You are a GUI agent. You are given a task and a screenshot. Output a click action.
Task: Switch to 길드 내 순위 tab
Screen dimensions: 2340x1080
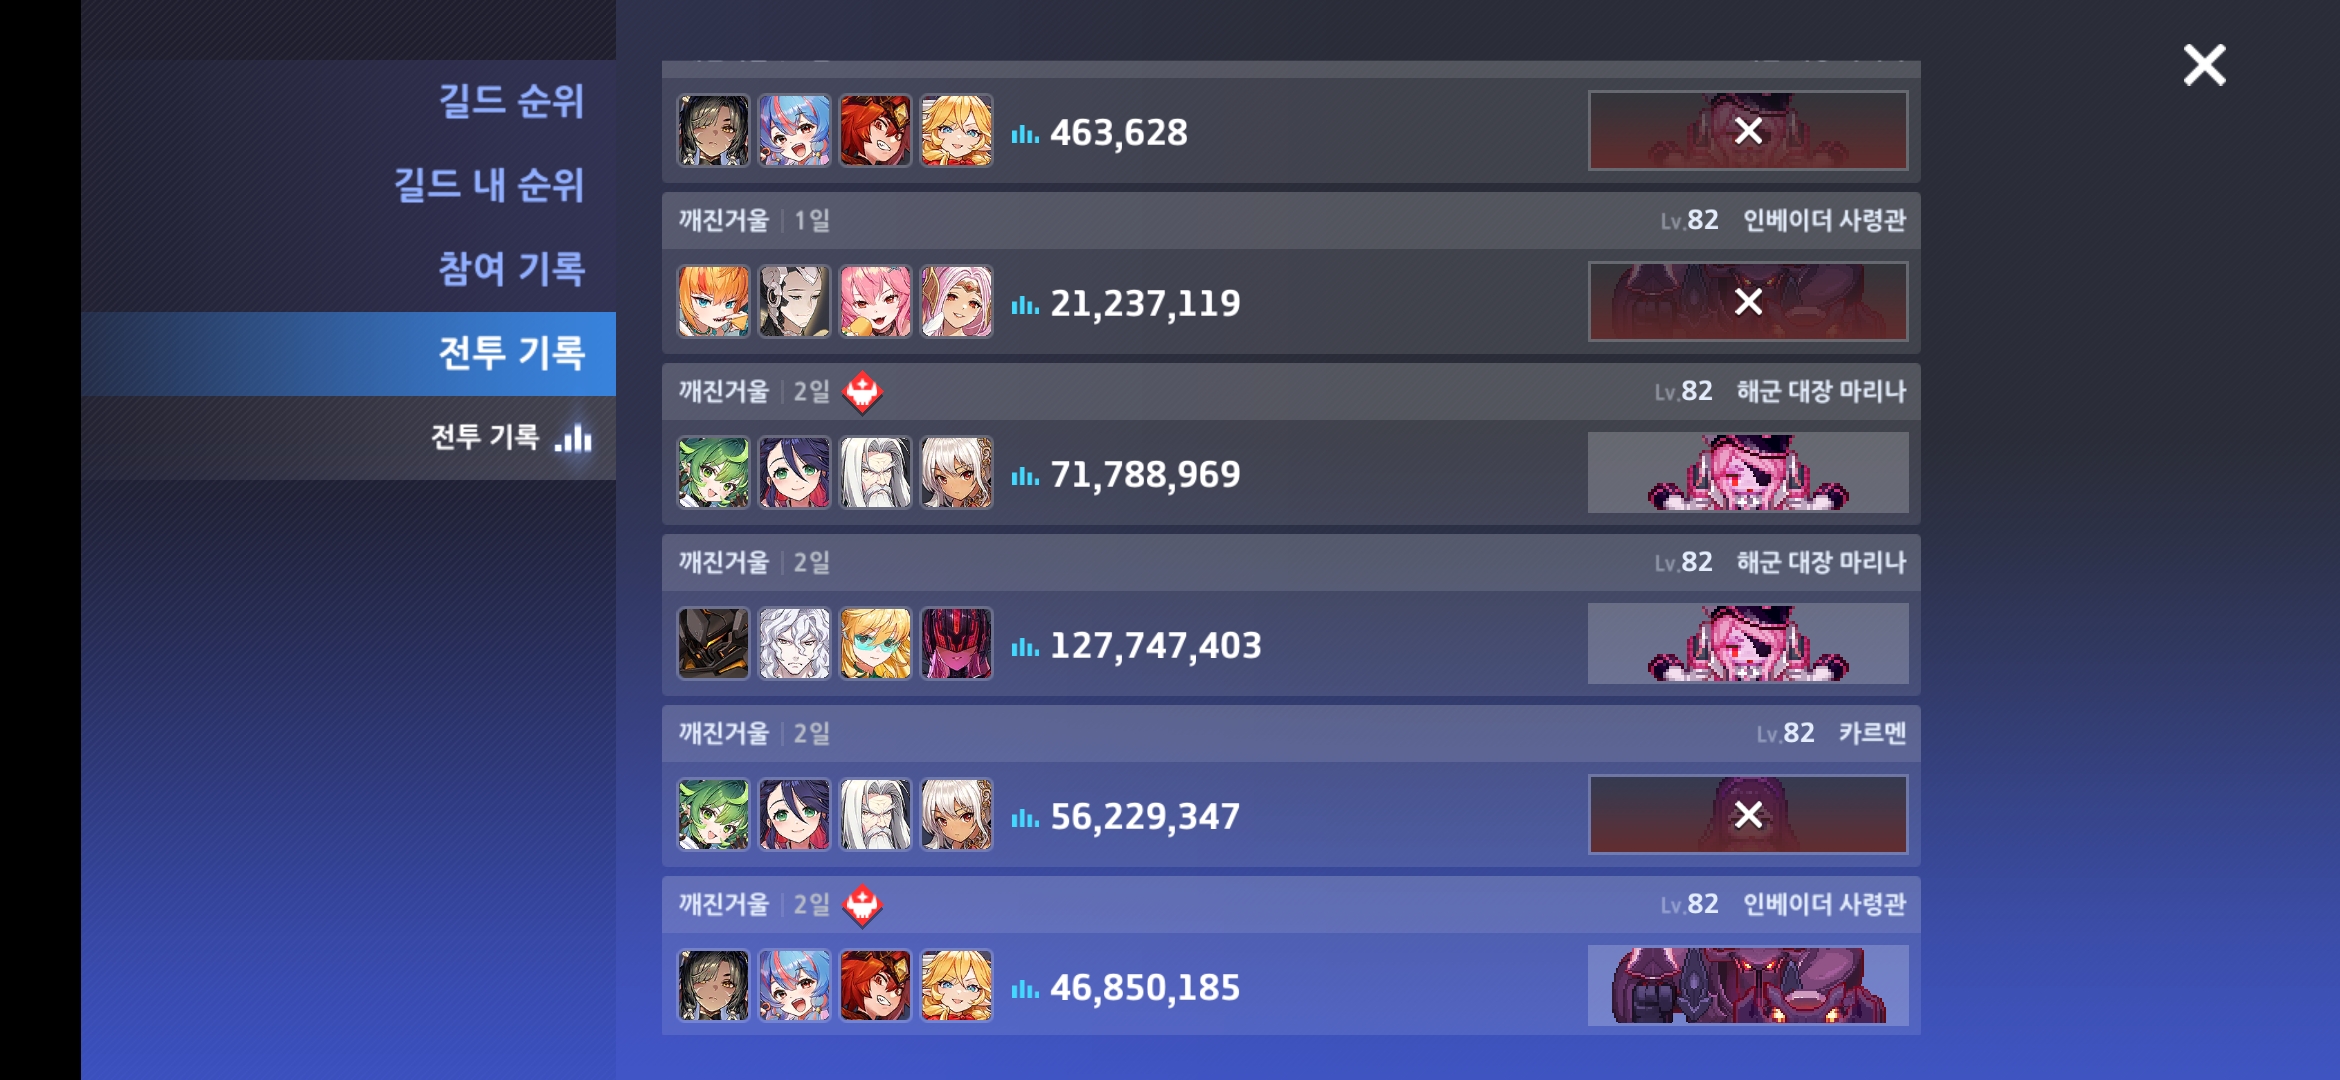(488, 185)
